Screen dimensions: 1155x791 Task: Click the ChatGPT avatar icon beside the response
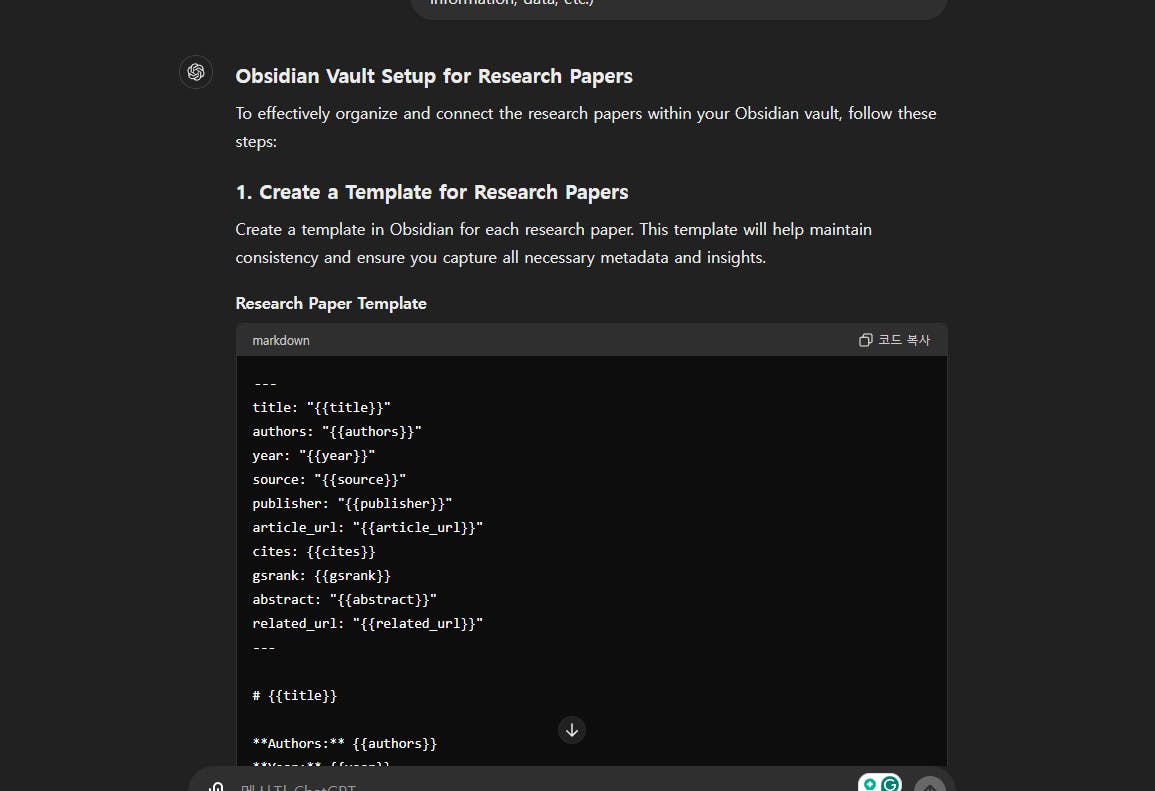click(196, 72)
